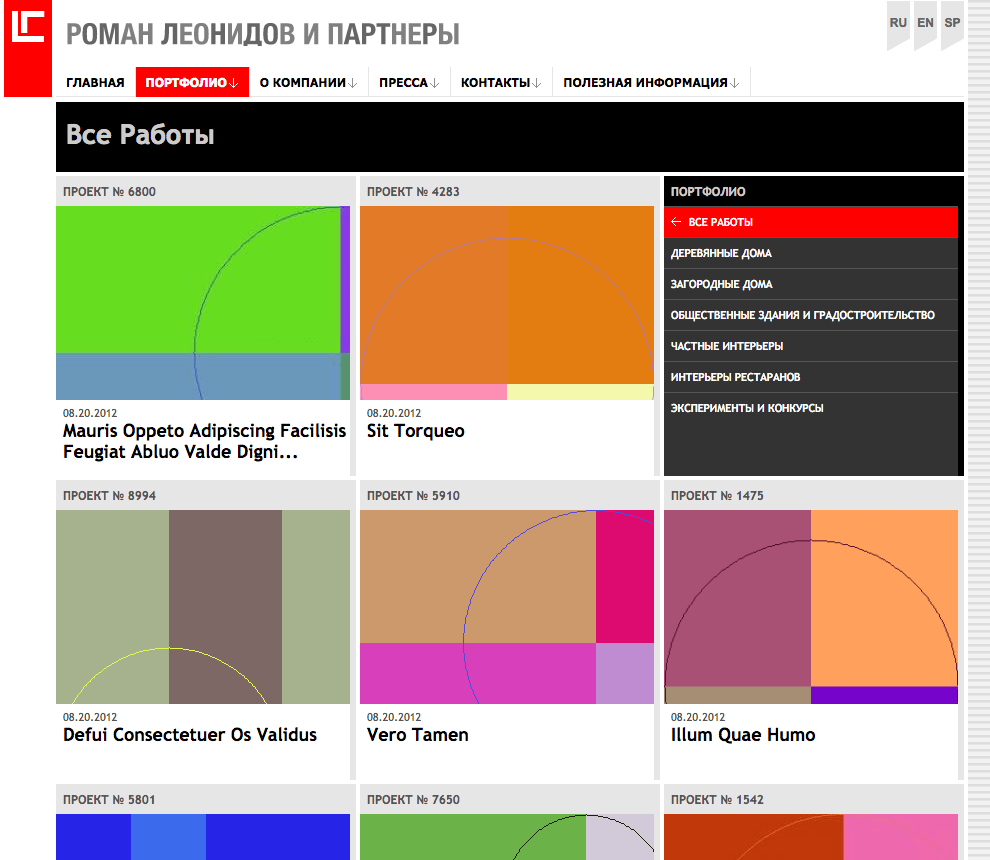Open the Illum Quae Humo project title
Viewport: 990px width, 860px height.
click(x=742, y=735)
